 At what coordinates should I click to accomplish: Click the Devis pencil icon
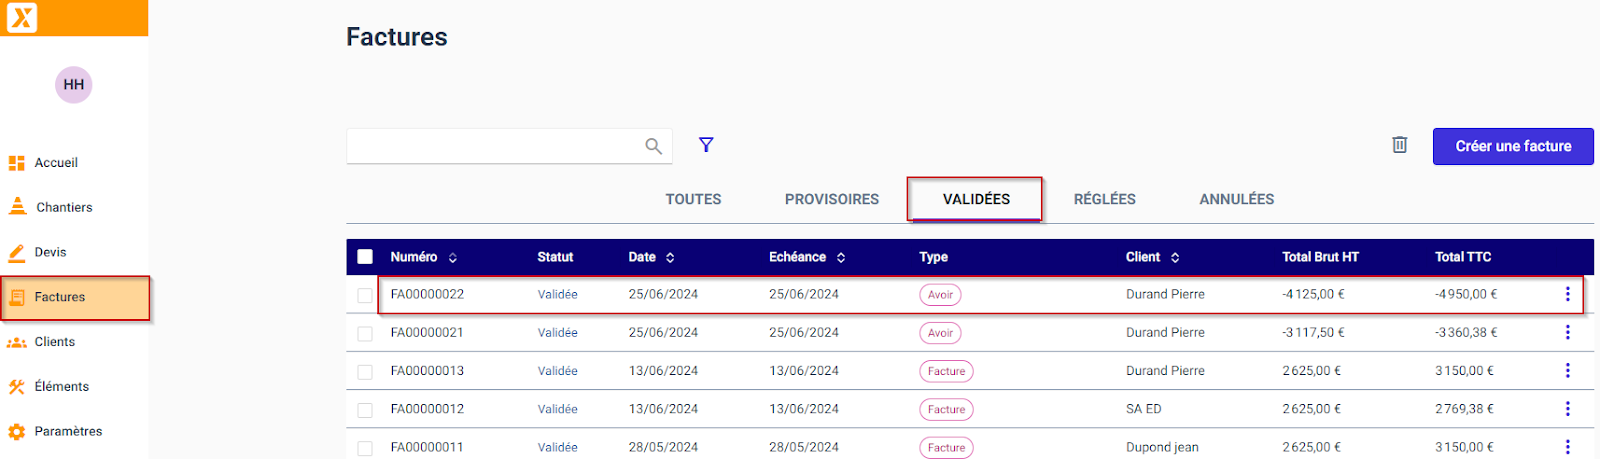click(17, 252)
